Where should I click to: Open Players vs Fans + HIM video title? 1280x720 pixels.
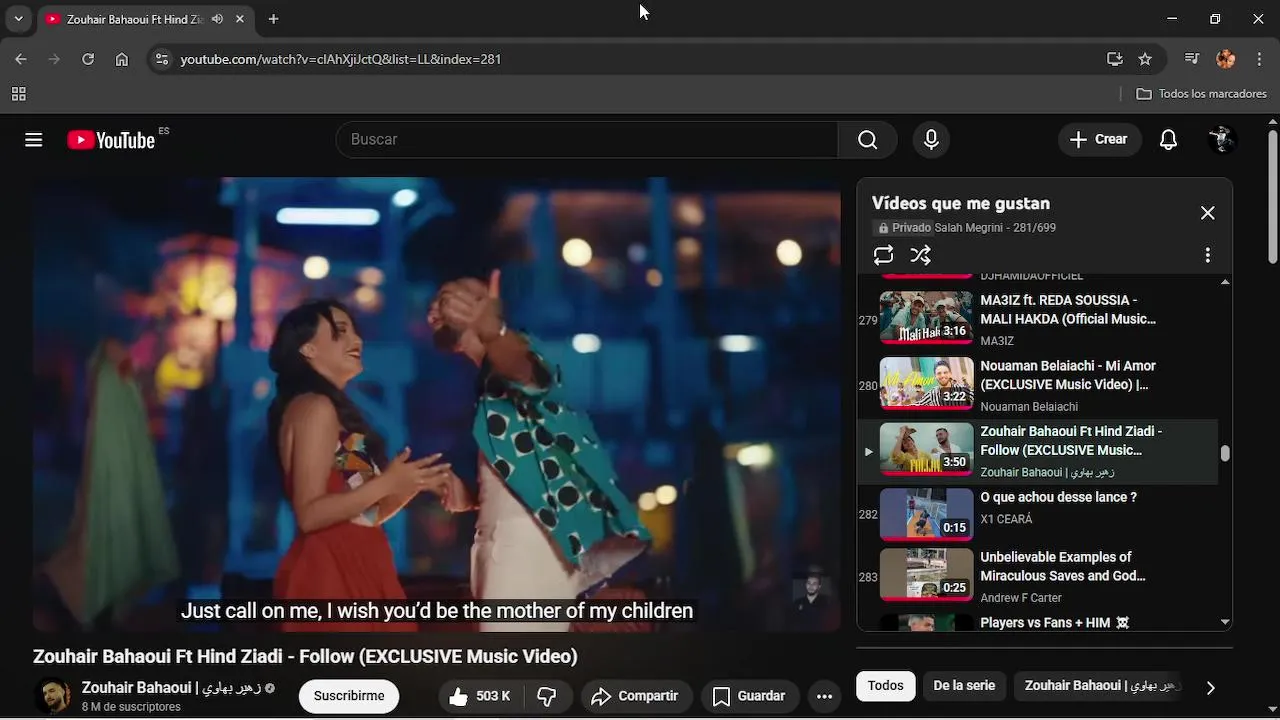click(1055, 623)
